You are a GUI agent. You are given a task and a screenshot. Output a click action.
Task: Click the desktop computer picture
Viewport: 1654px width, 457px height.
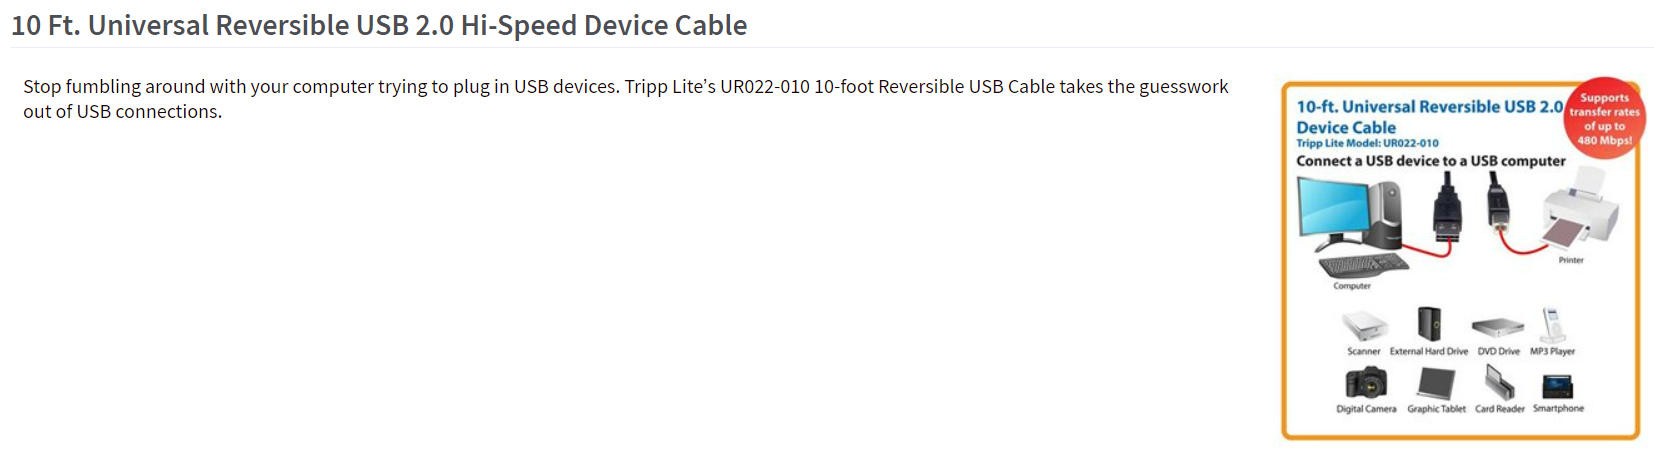coord(1348,213)
